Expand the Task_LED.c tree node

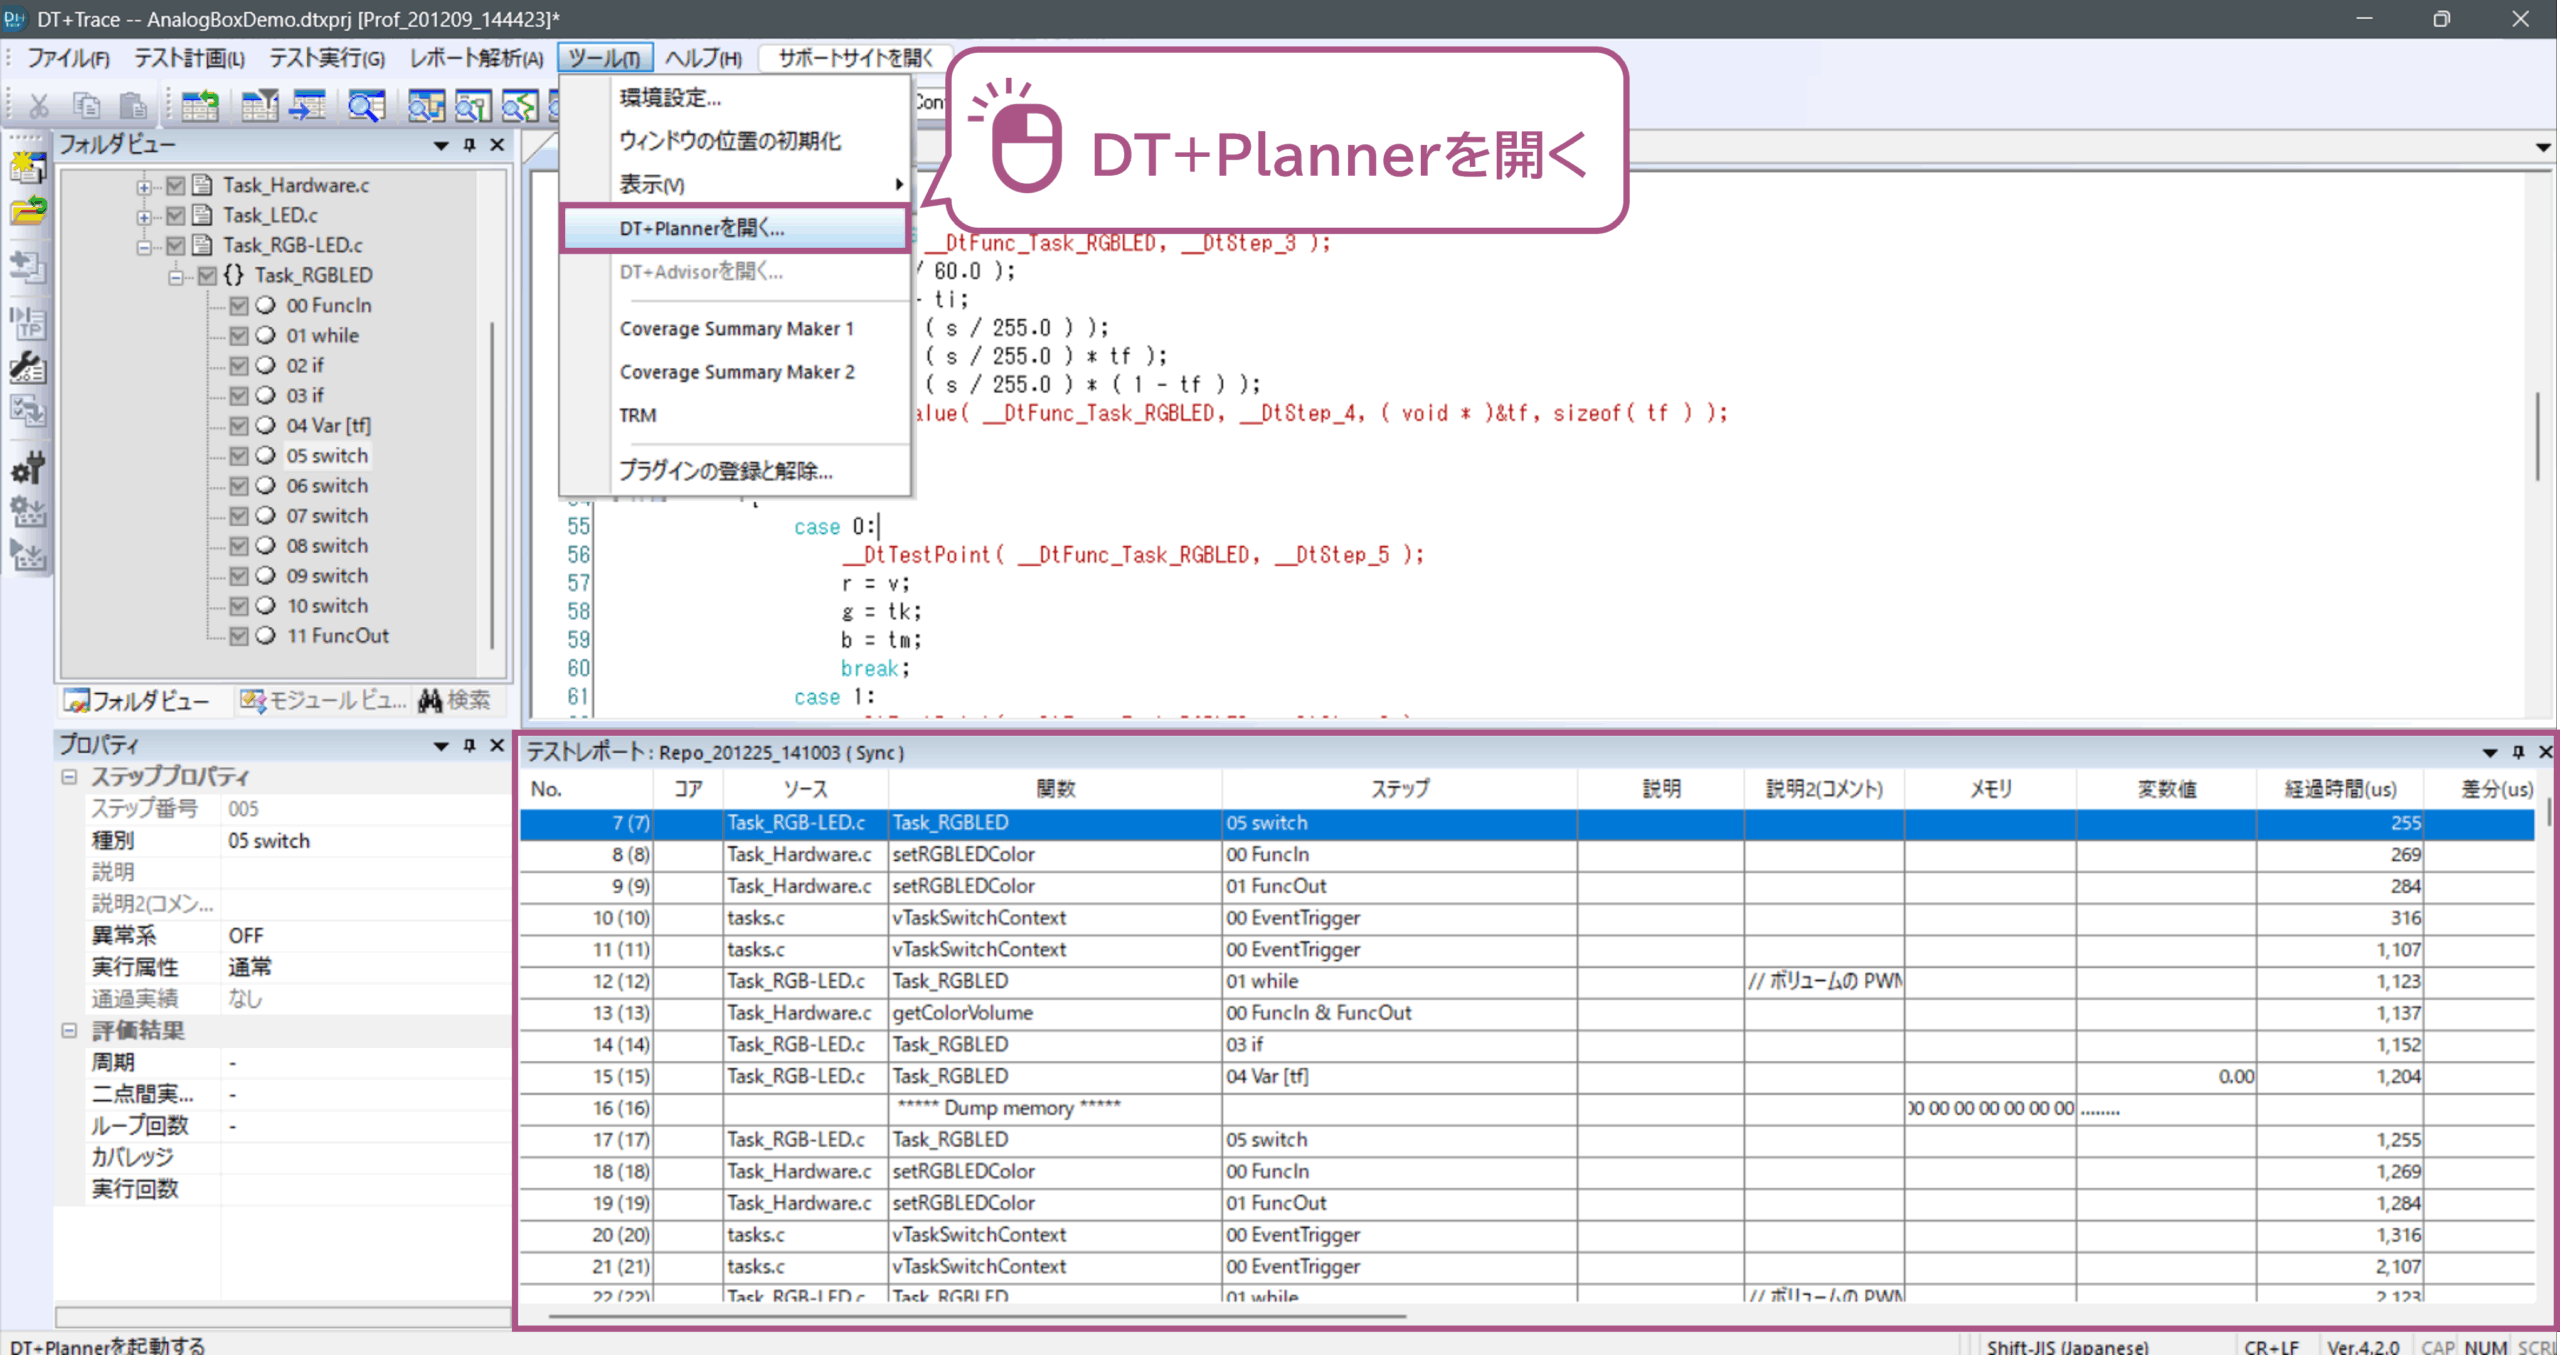[x=145, y=216]
